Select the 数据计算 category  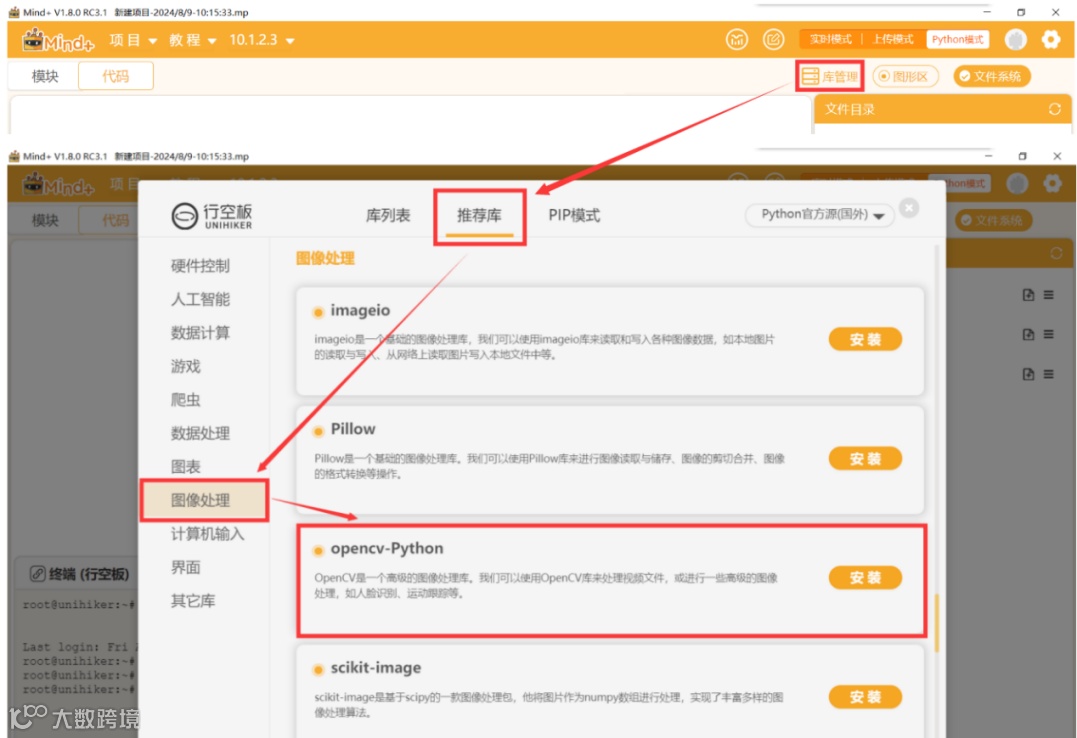click(200, 333)
